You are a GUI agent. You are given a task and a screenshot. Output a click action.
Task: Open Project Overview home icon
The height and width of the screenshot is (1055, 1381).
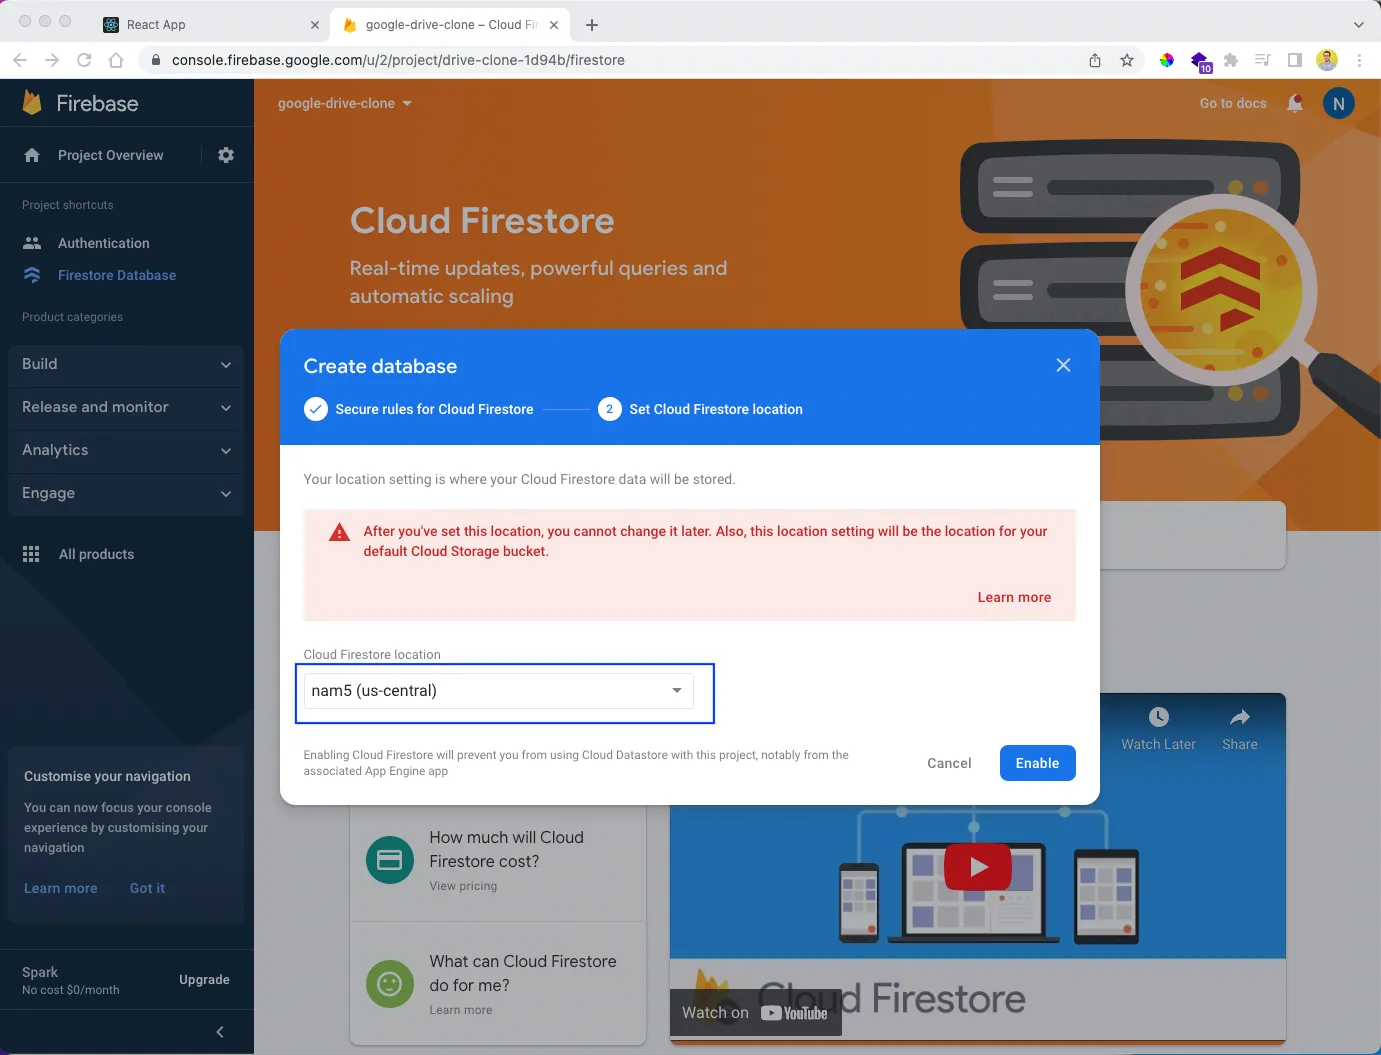point(32,155)
